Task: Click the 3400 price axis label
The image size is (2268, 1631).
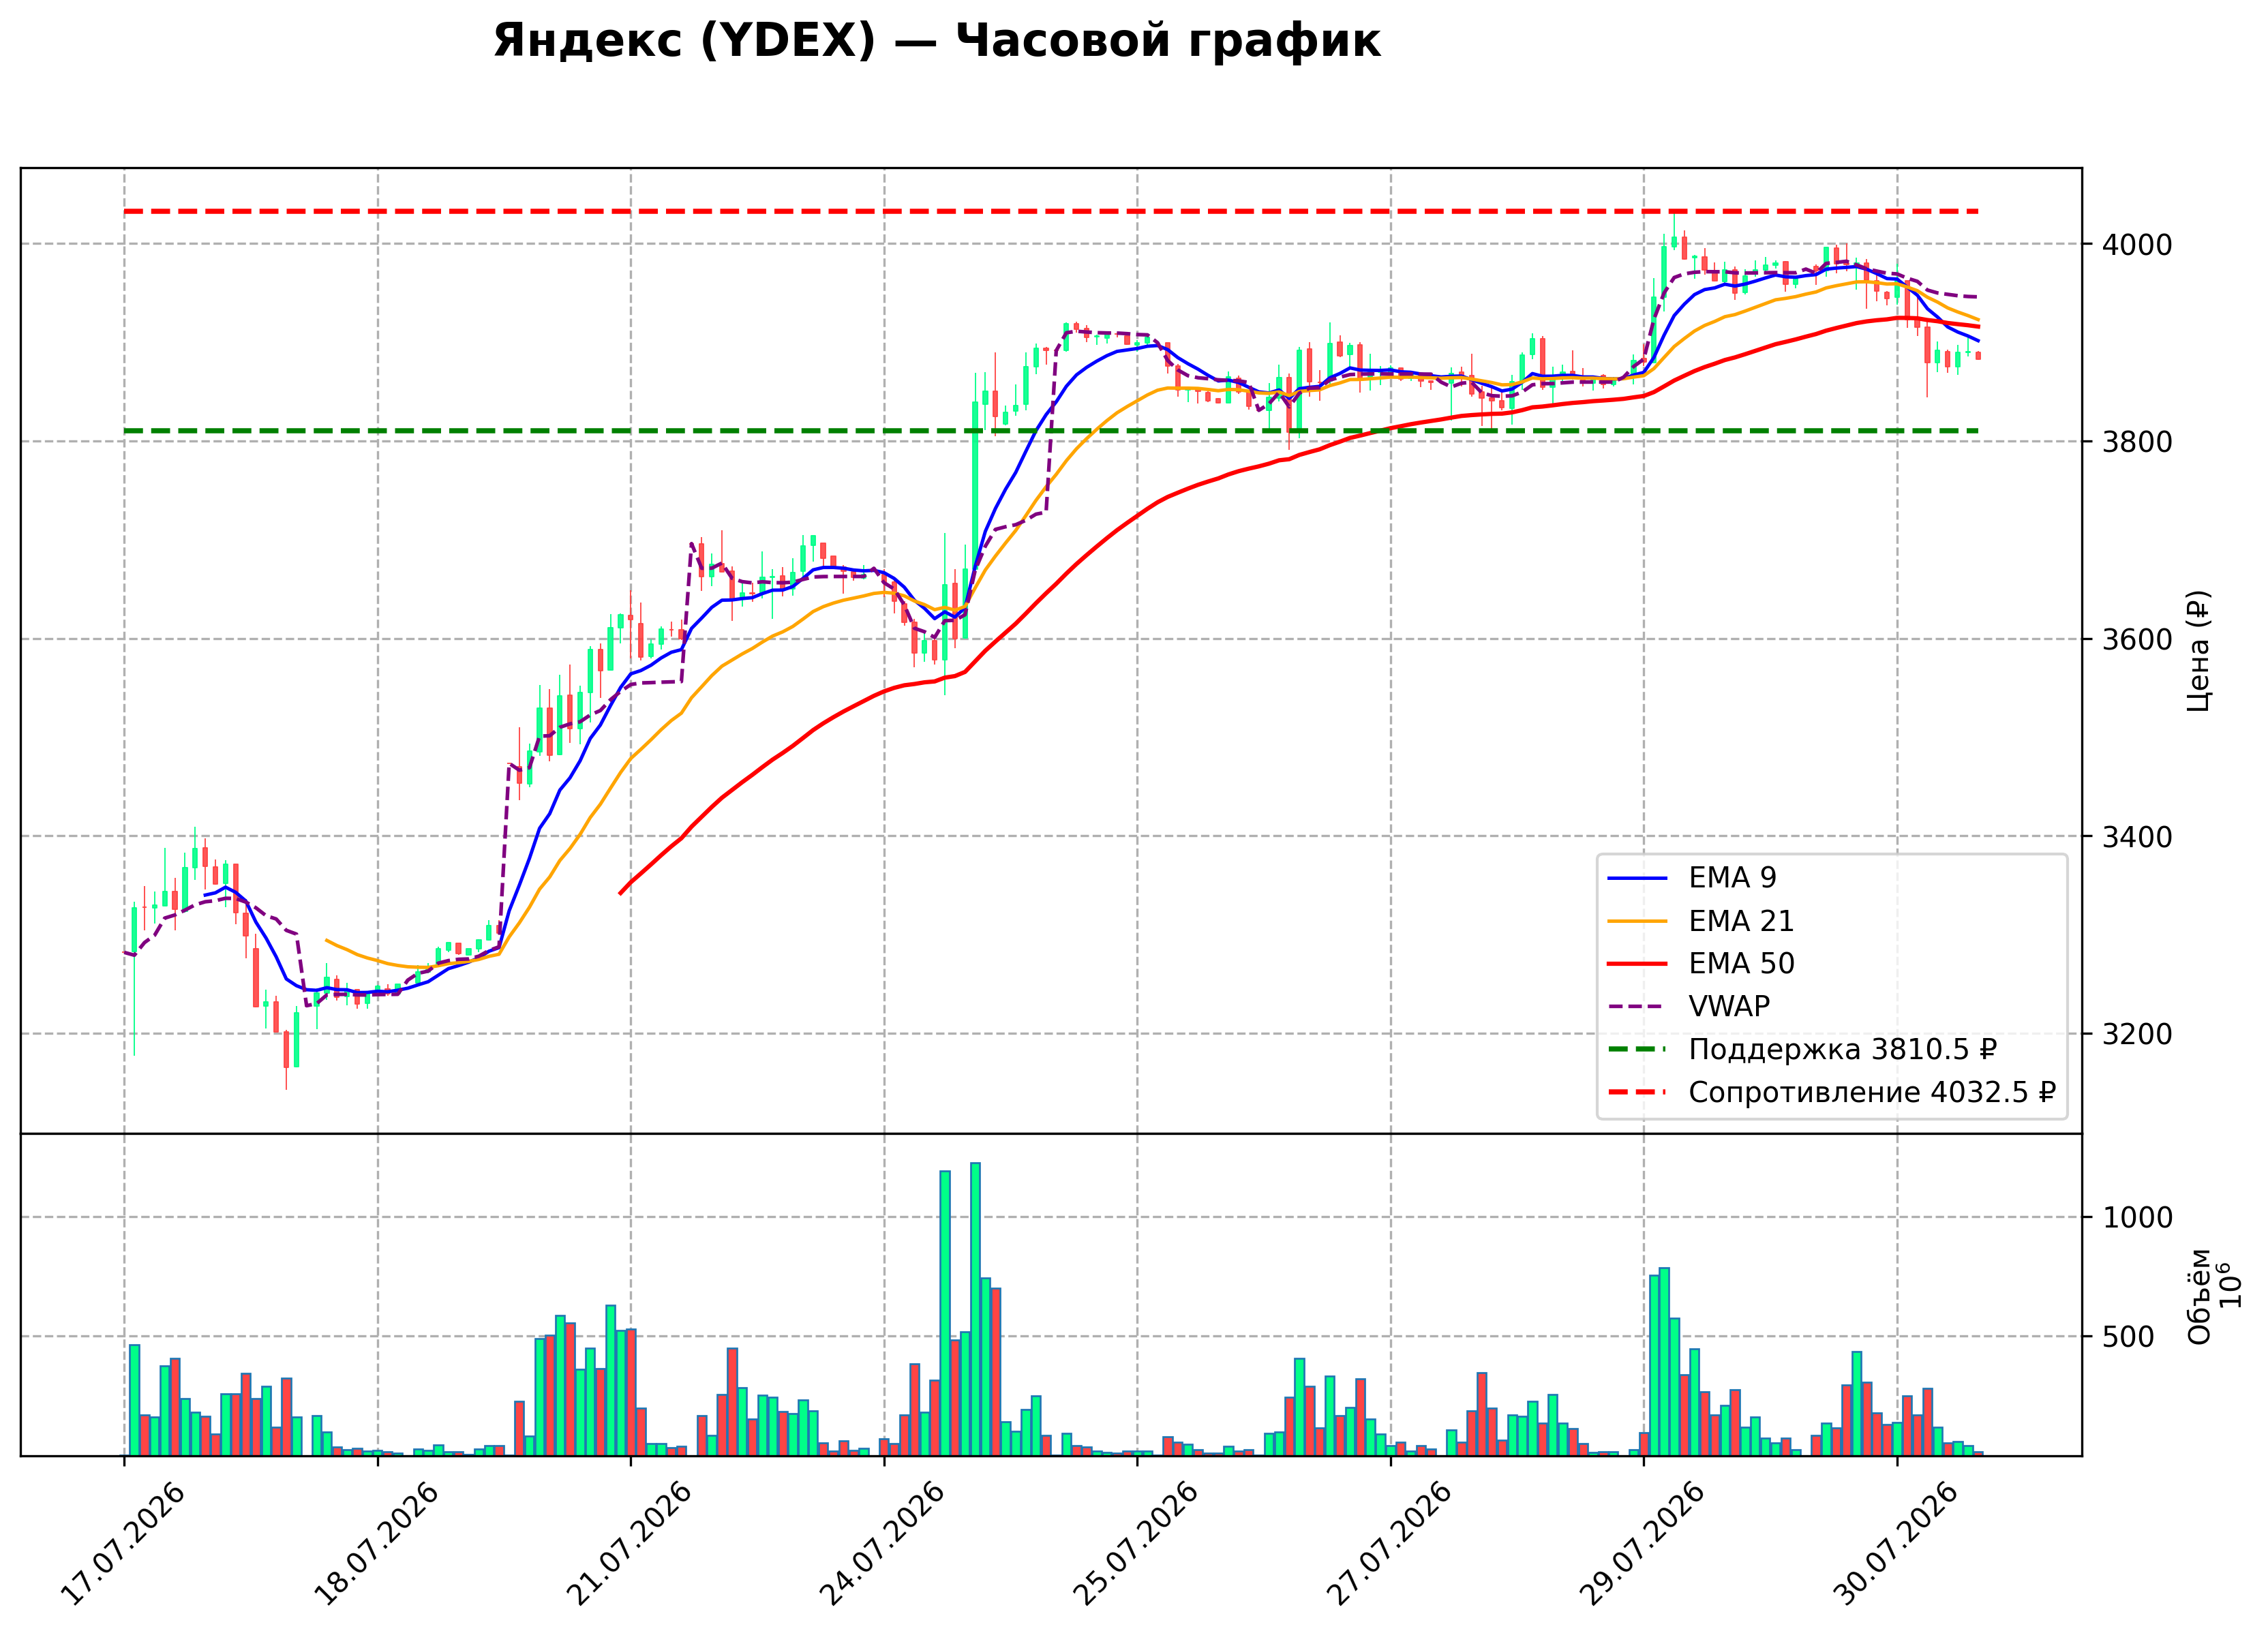Action: click(x=2137, y=837)
